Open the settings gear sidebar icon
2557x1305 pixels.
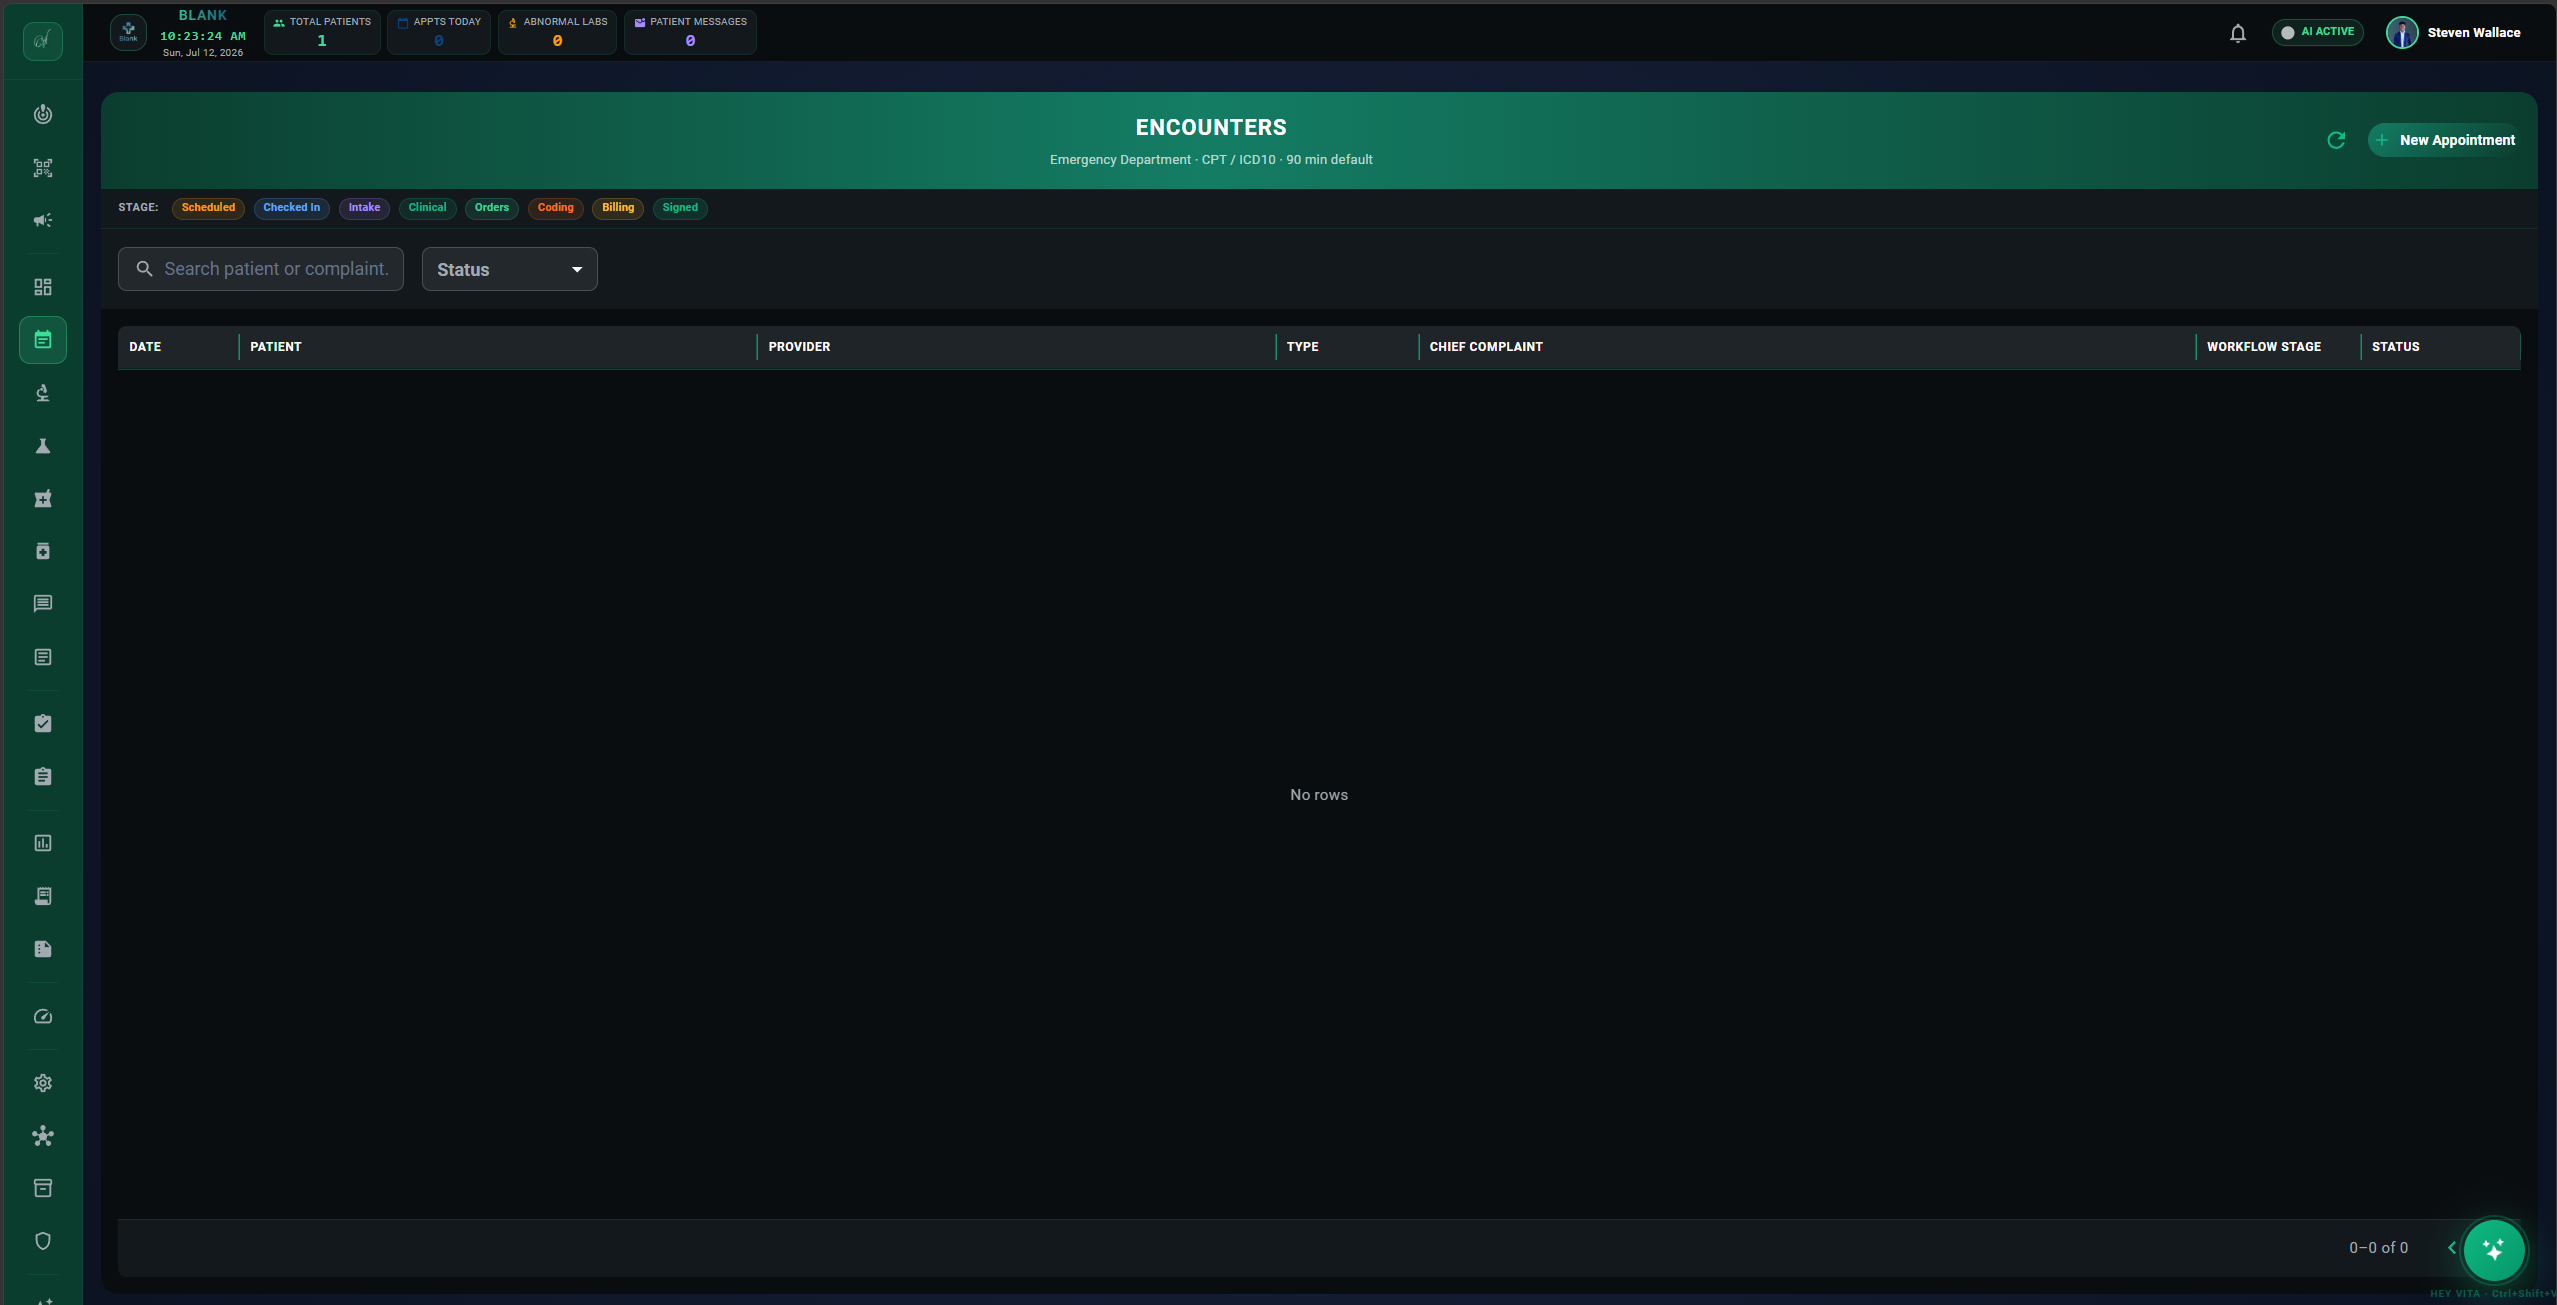coord(42,1083)
